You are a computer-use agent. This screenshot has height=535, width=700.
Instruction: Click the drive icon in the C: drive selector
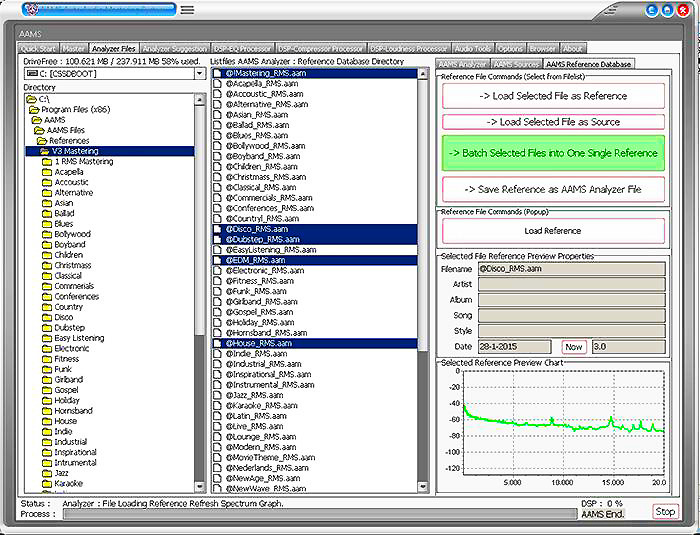32,74
